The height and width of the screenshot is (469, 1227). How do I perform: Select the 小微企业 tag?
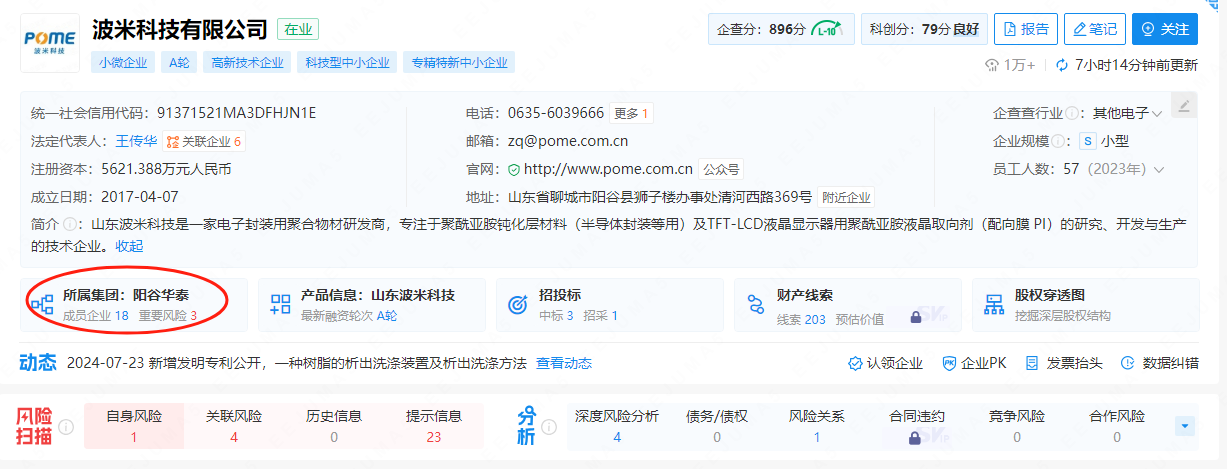click(x=123, y=62)
